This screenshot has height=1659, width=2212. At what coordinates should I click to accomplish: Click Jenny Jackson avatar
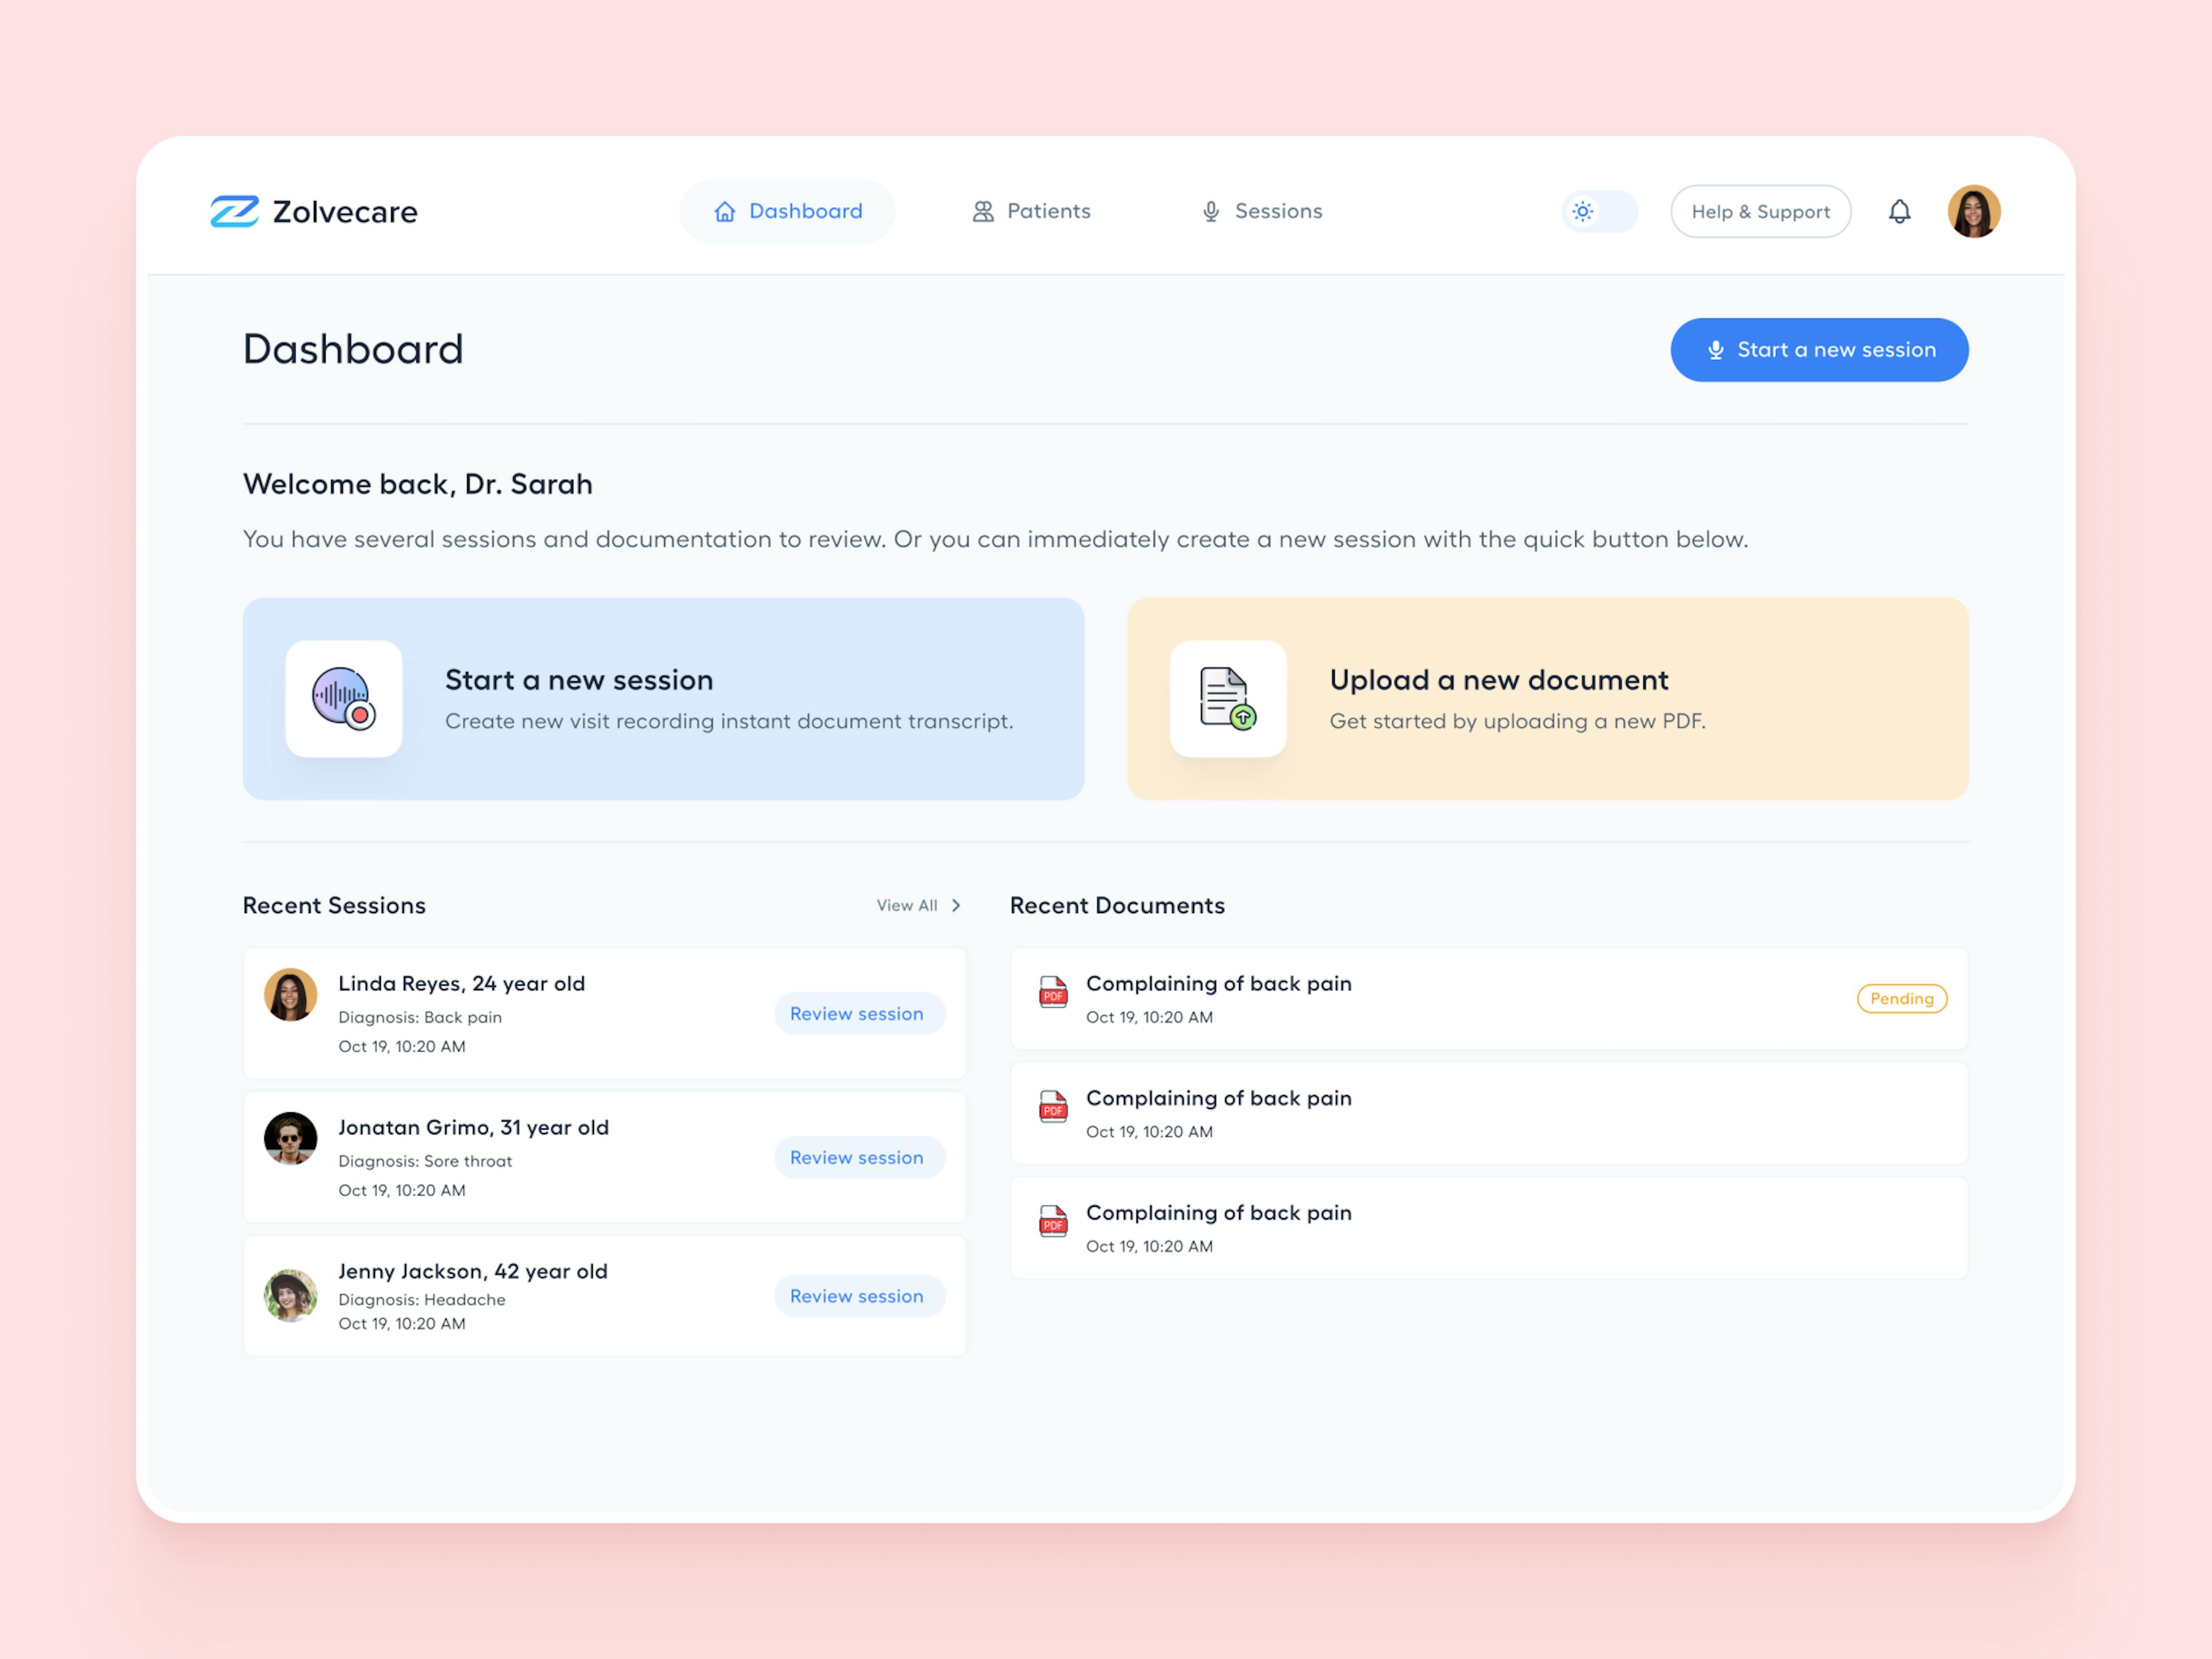pyautogui.click(x=290, y=1296)
